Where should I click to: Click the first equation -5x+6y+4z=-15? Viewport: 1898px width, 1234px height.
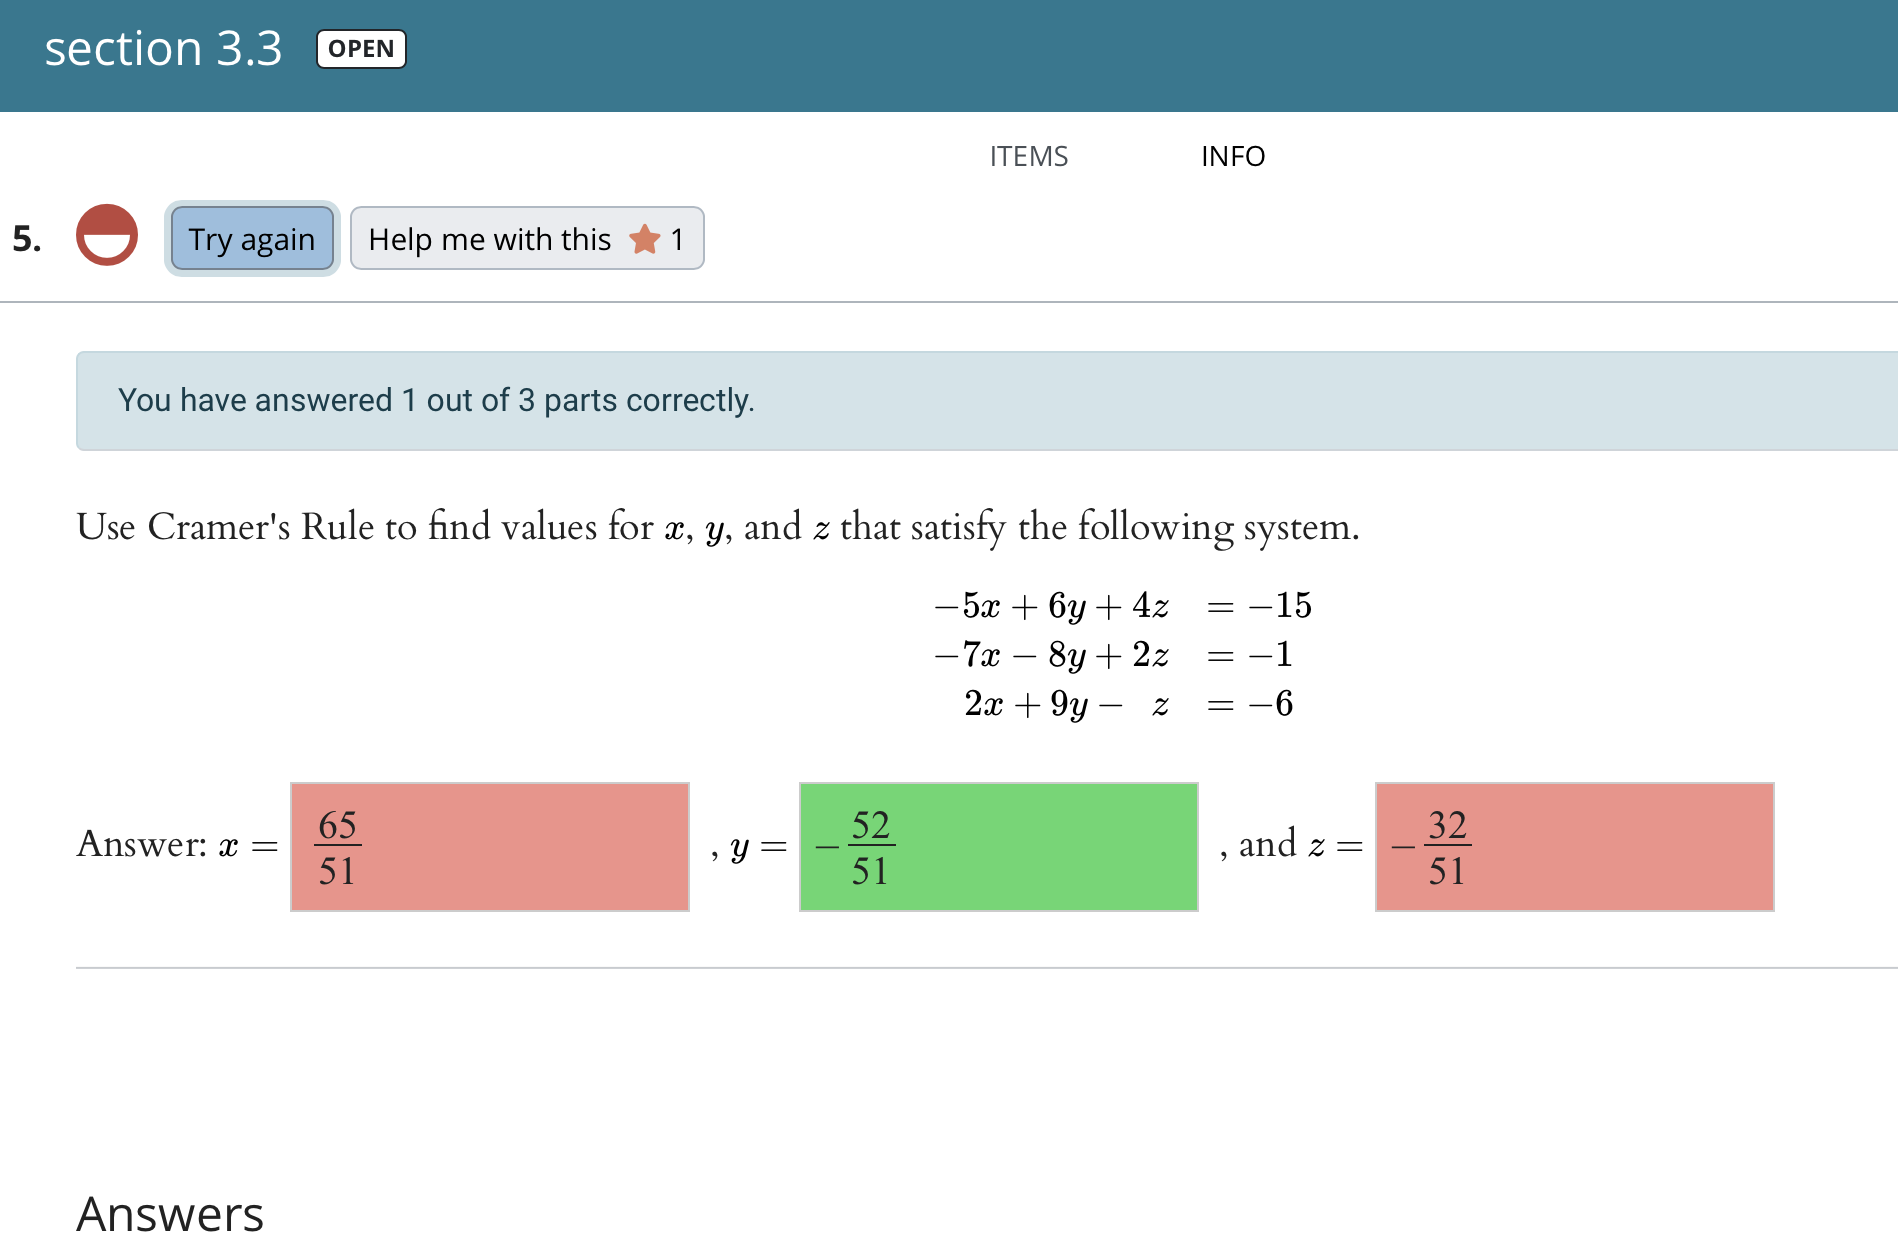1122,605
